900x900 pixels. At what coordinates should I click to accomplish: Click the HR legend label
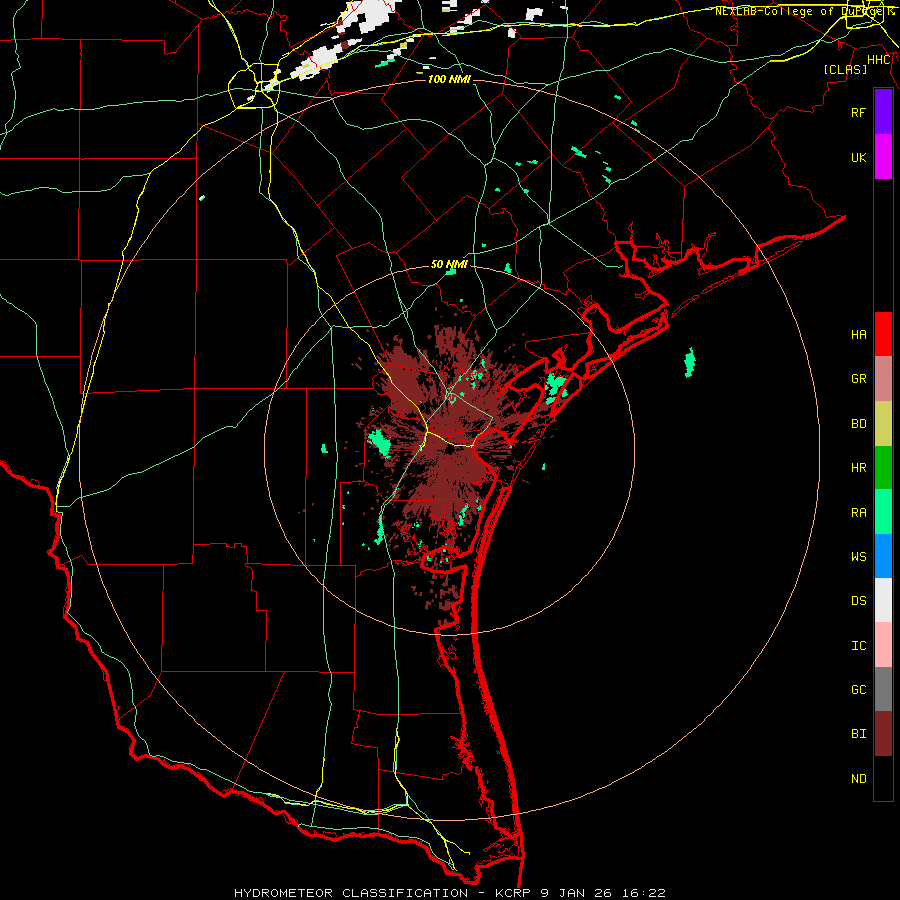click(858, 468)
